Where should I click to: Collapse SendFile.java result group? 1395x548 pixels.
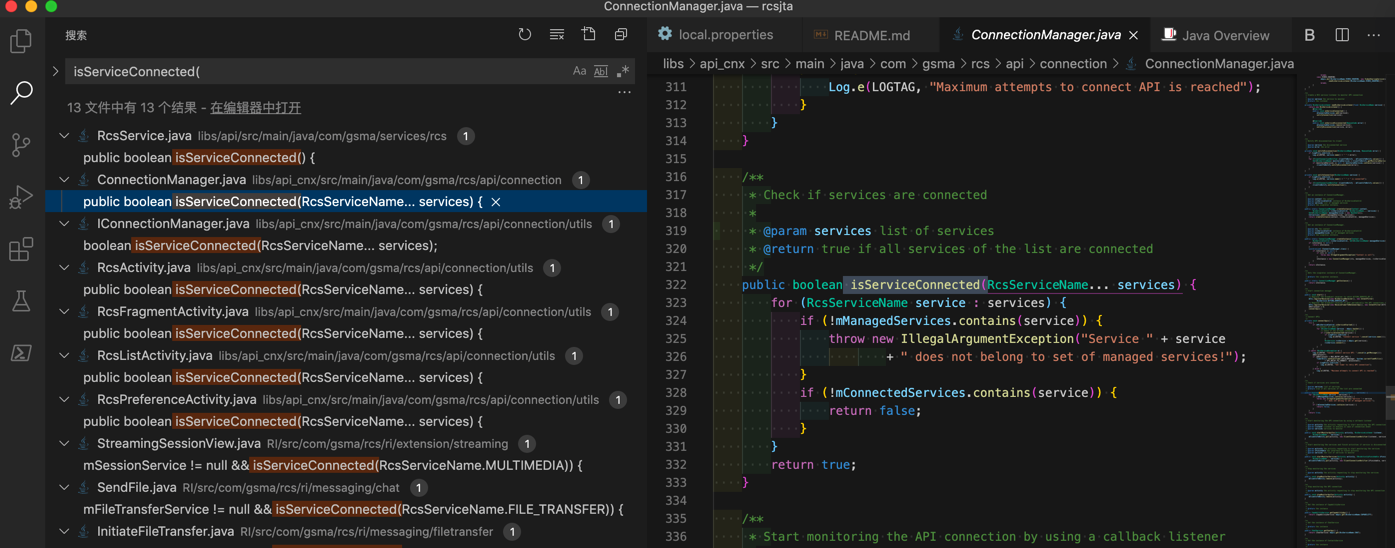pos(64,488)
